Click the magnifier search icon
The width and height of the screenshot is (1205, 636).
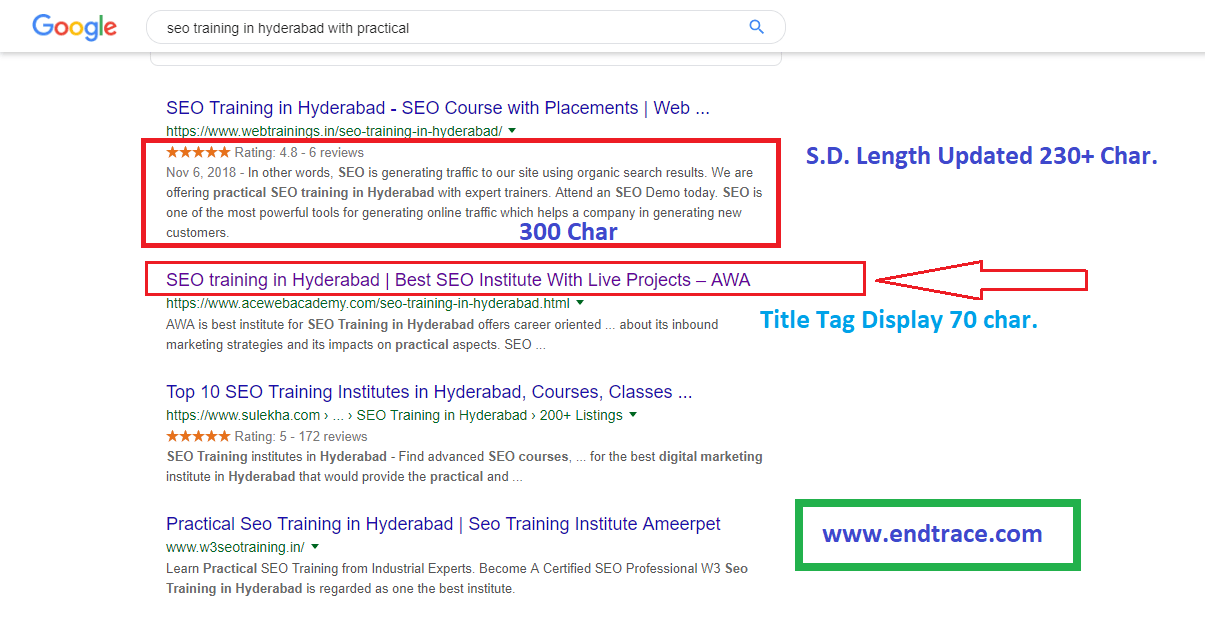[757, 27]
